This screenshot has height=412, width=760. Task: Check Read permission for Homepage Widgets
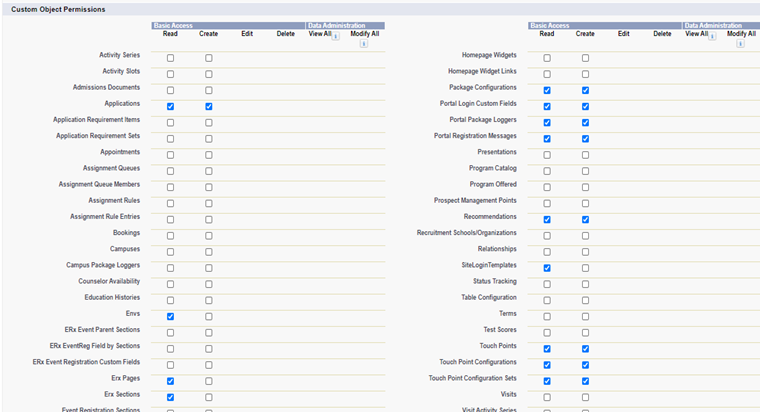pyautogui.click(x=547, y=58)
